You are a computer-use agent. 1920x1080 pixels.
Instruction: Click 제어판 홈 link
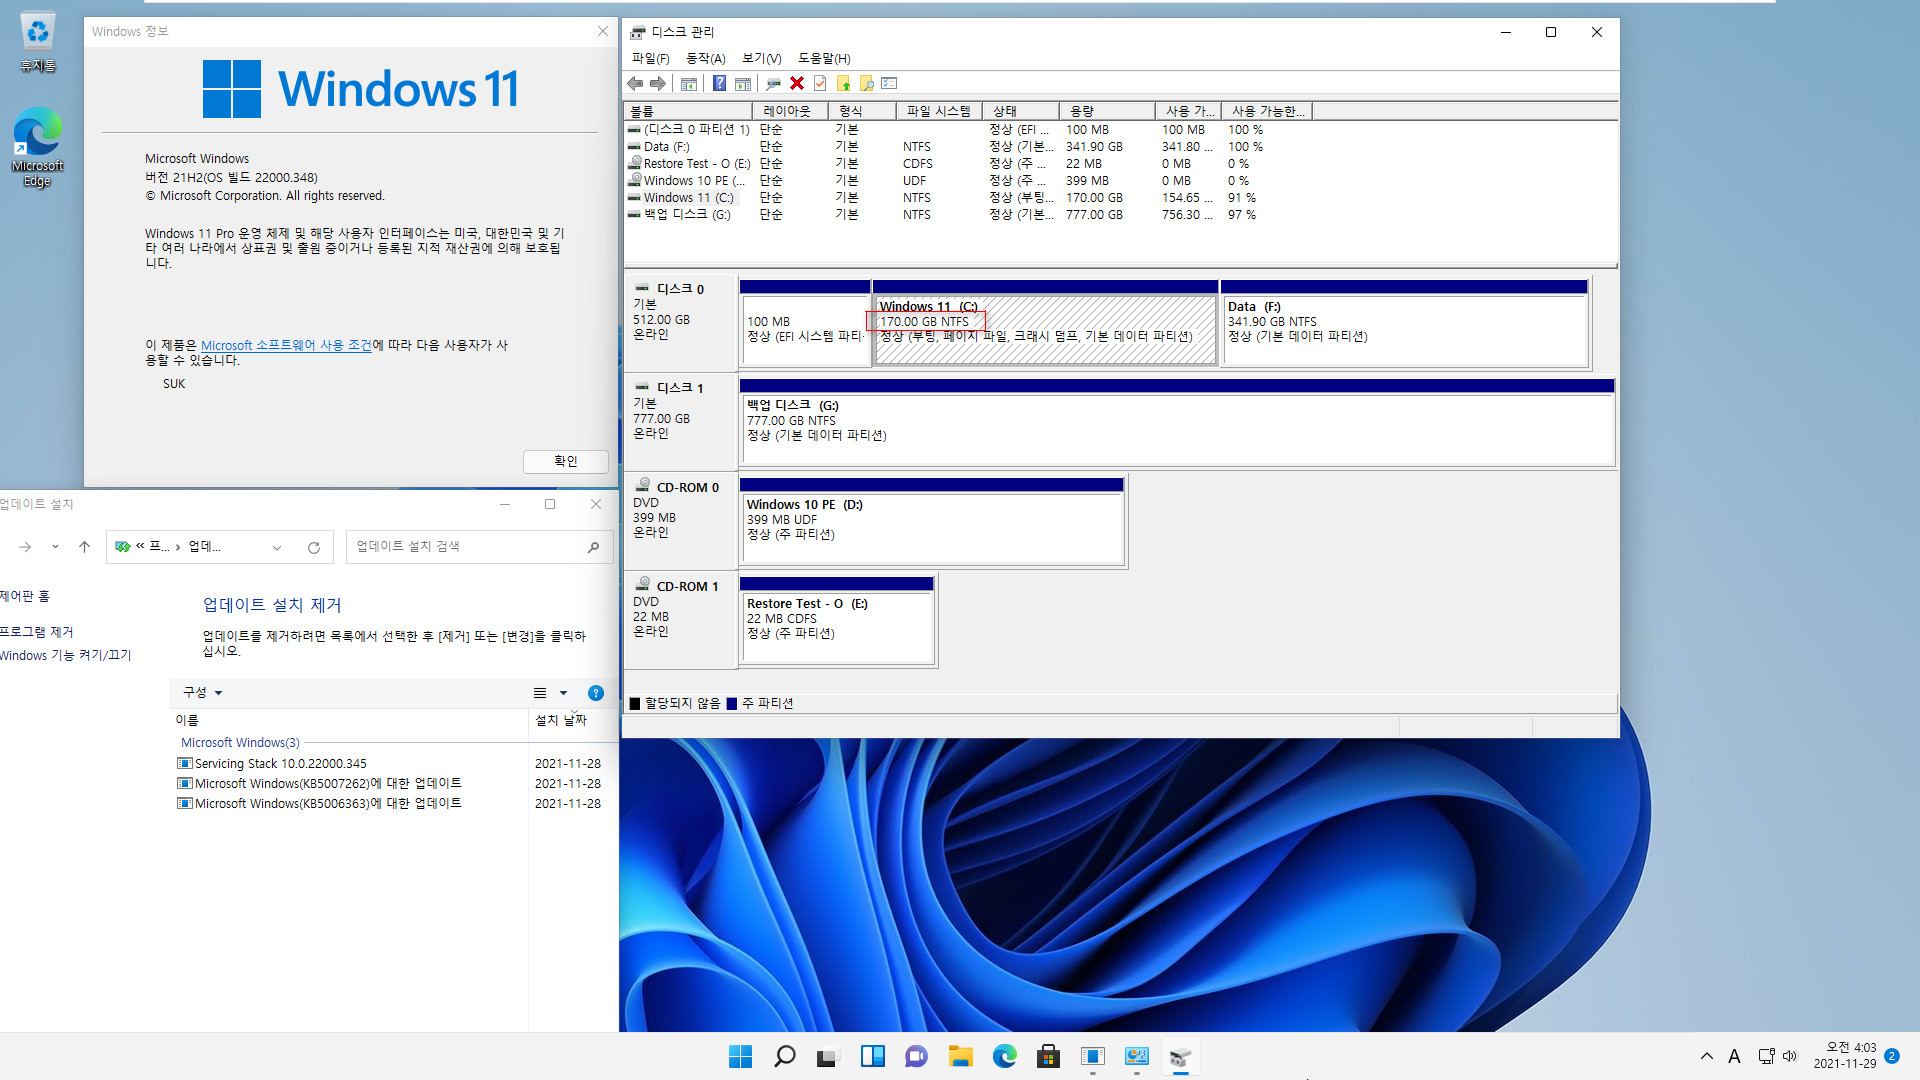pyautogui.click(x=25, y=596)
